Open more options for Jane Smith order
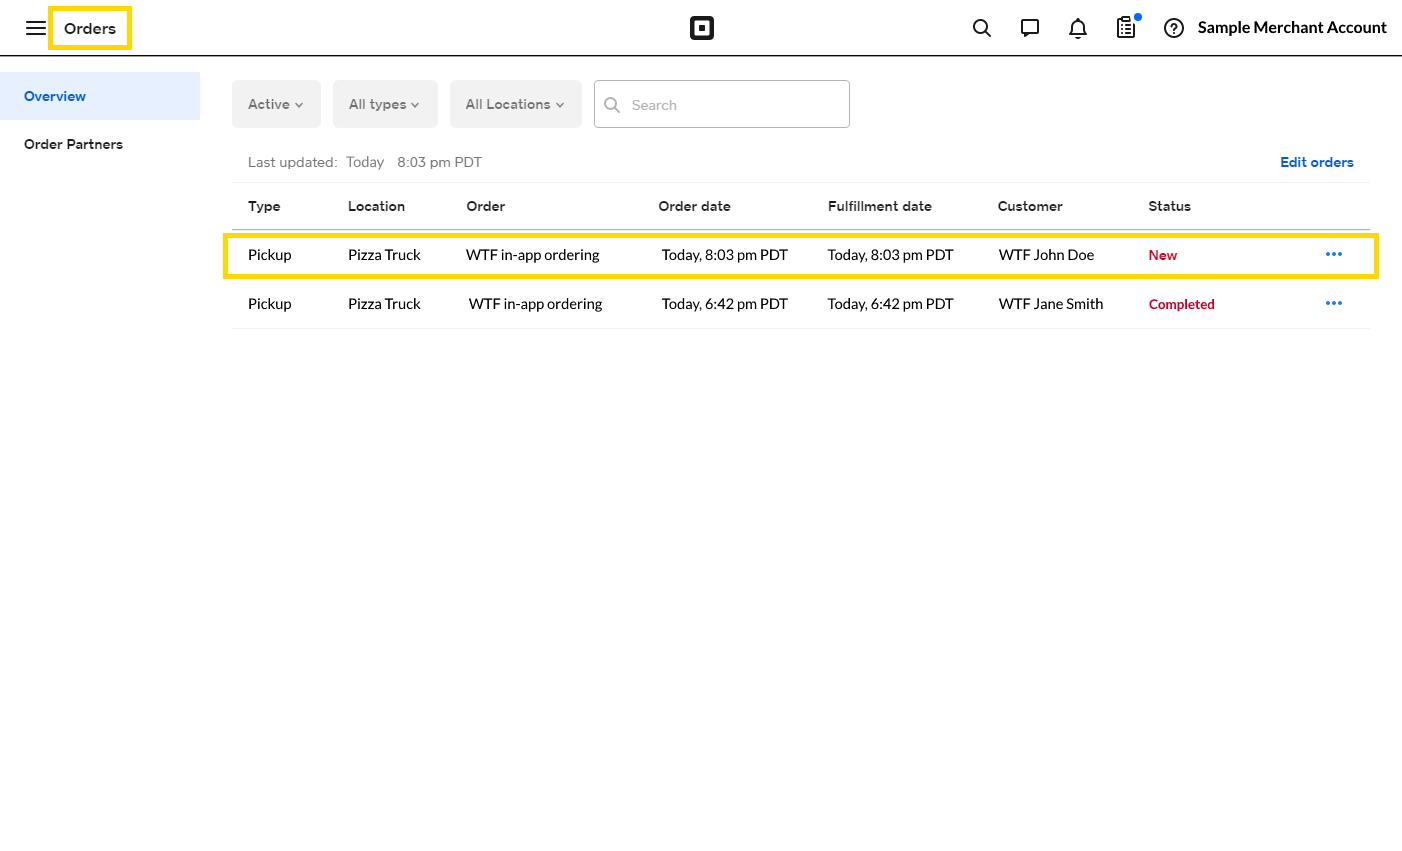The height and width of the screenshot is (851, 1402). tap(1334, 303)
